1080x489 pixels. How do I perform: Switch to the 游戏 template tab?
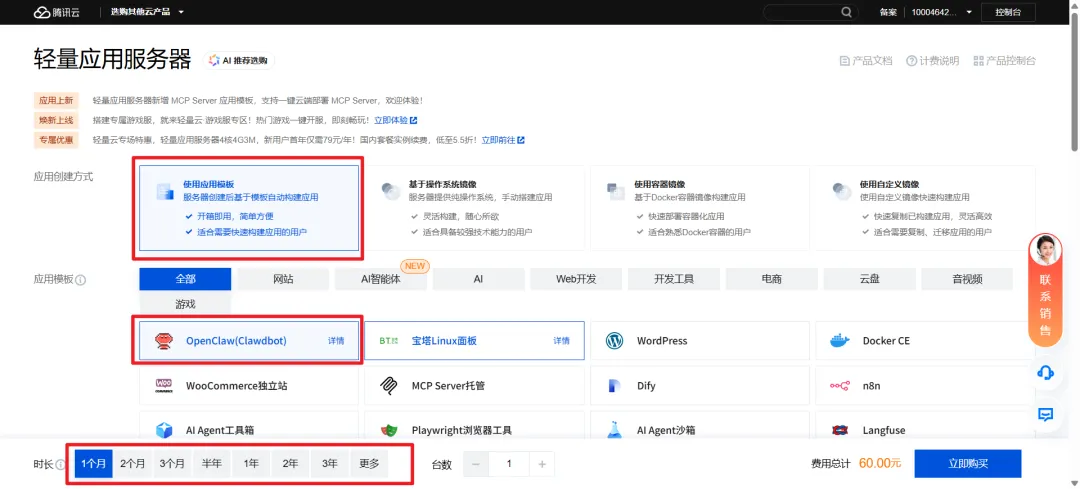pos(185,303)
